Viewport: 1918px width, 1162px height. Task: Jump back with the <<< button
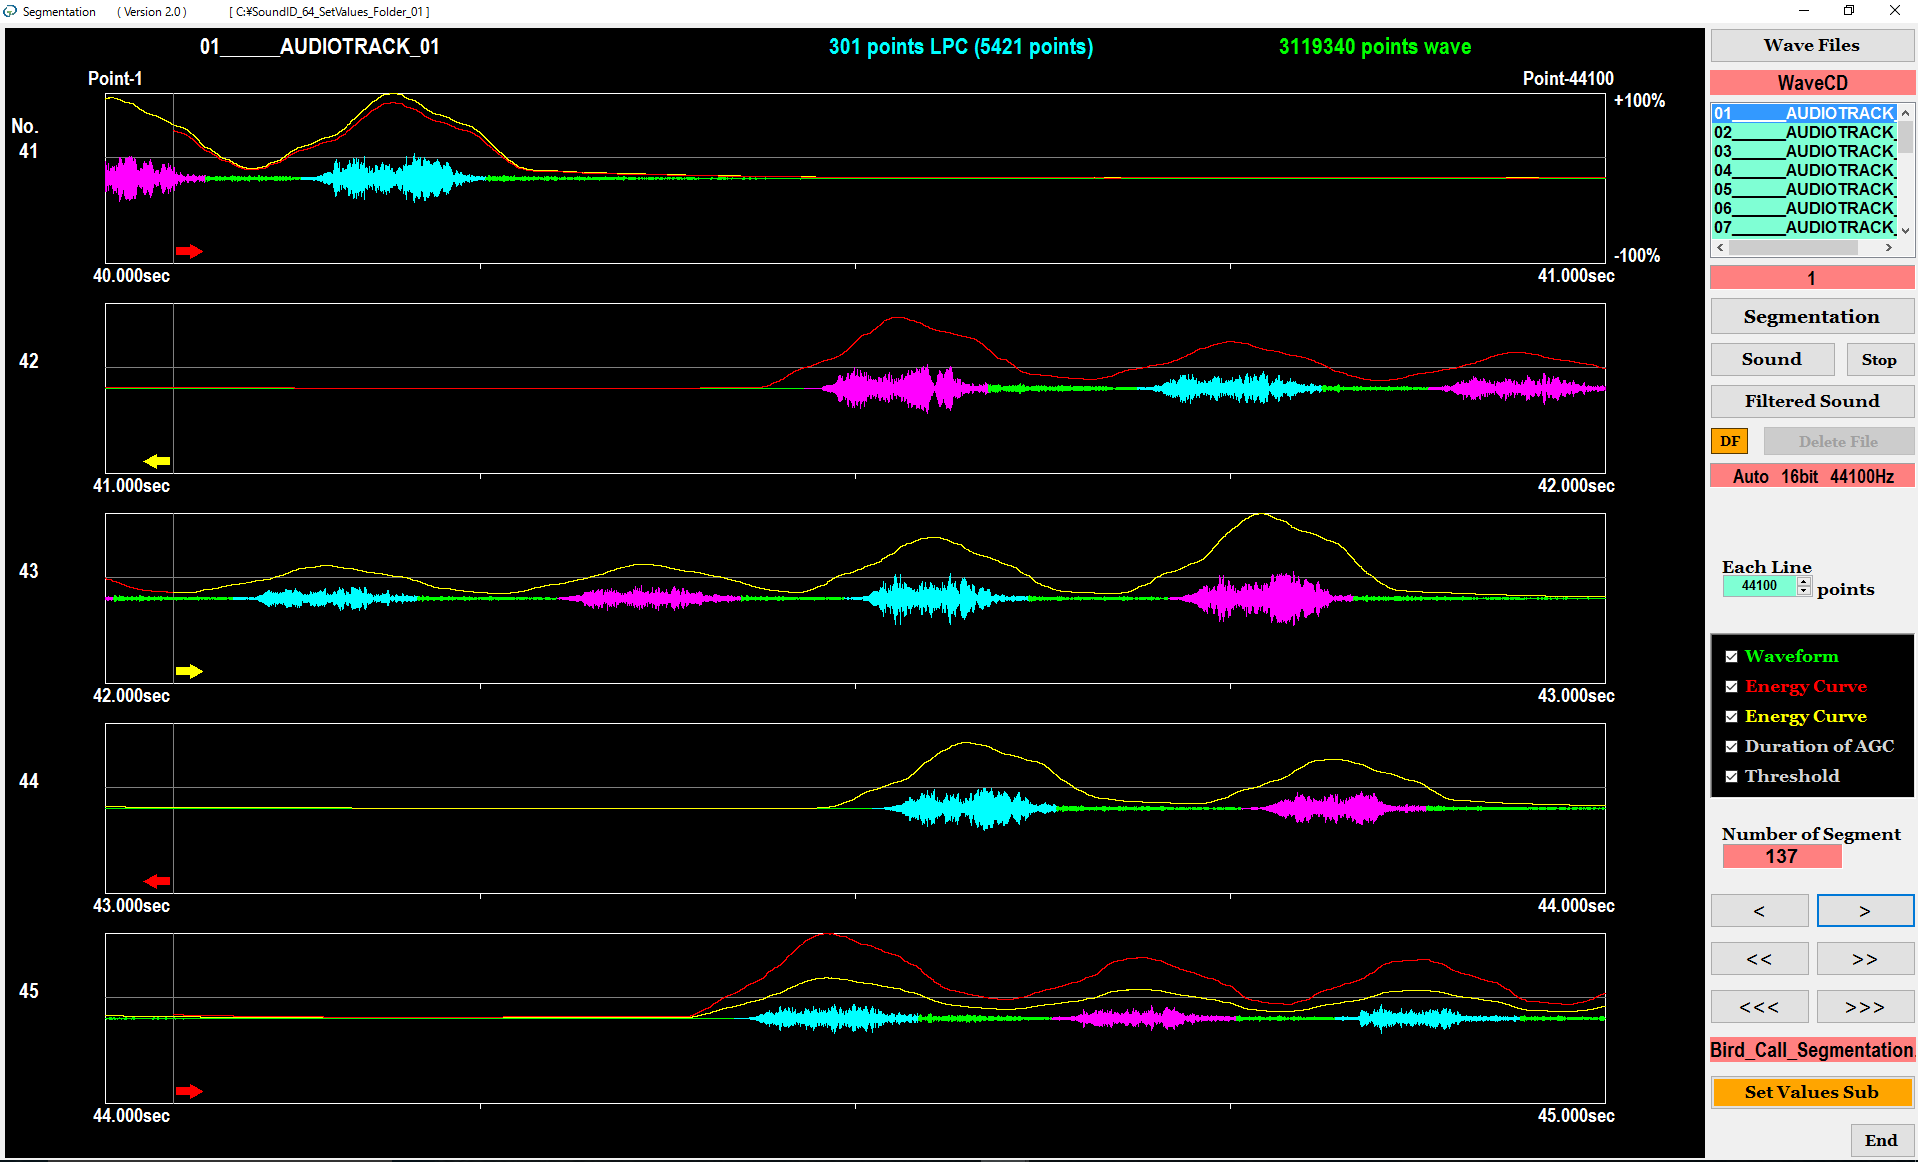(1759, 1007)
